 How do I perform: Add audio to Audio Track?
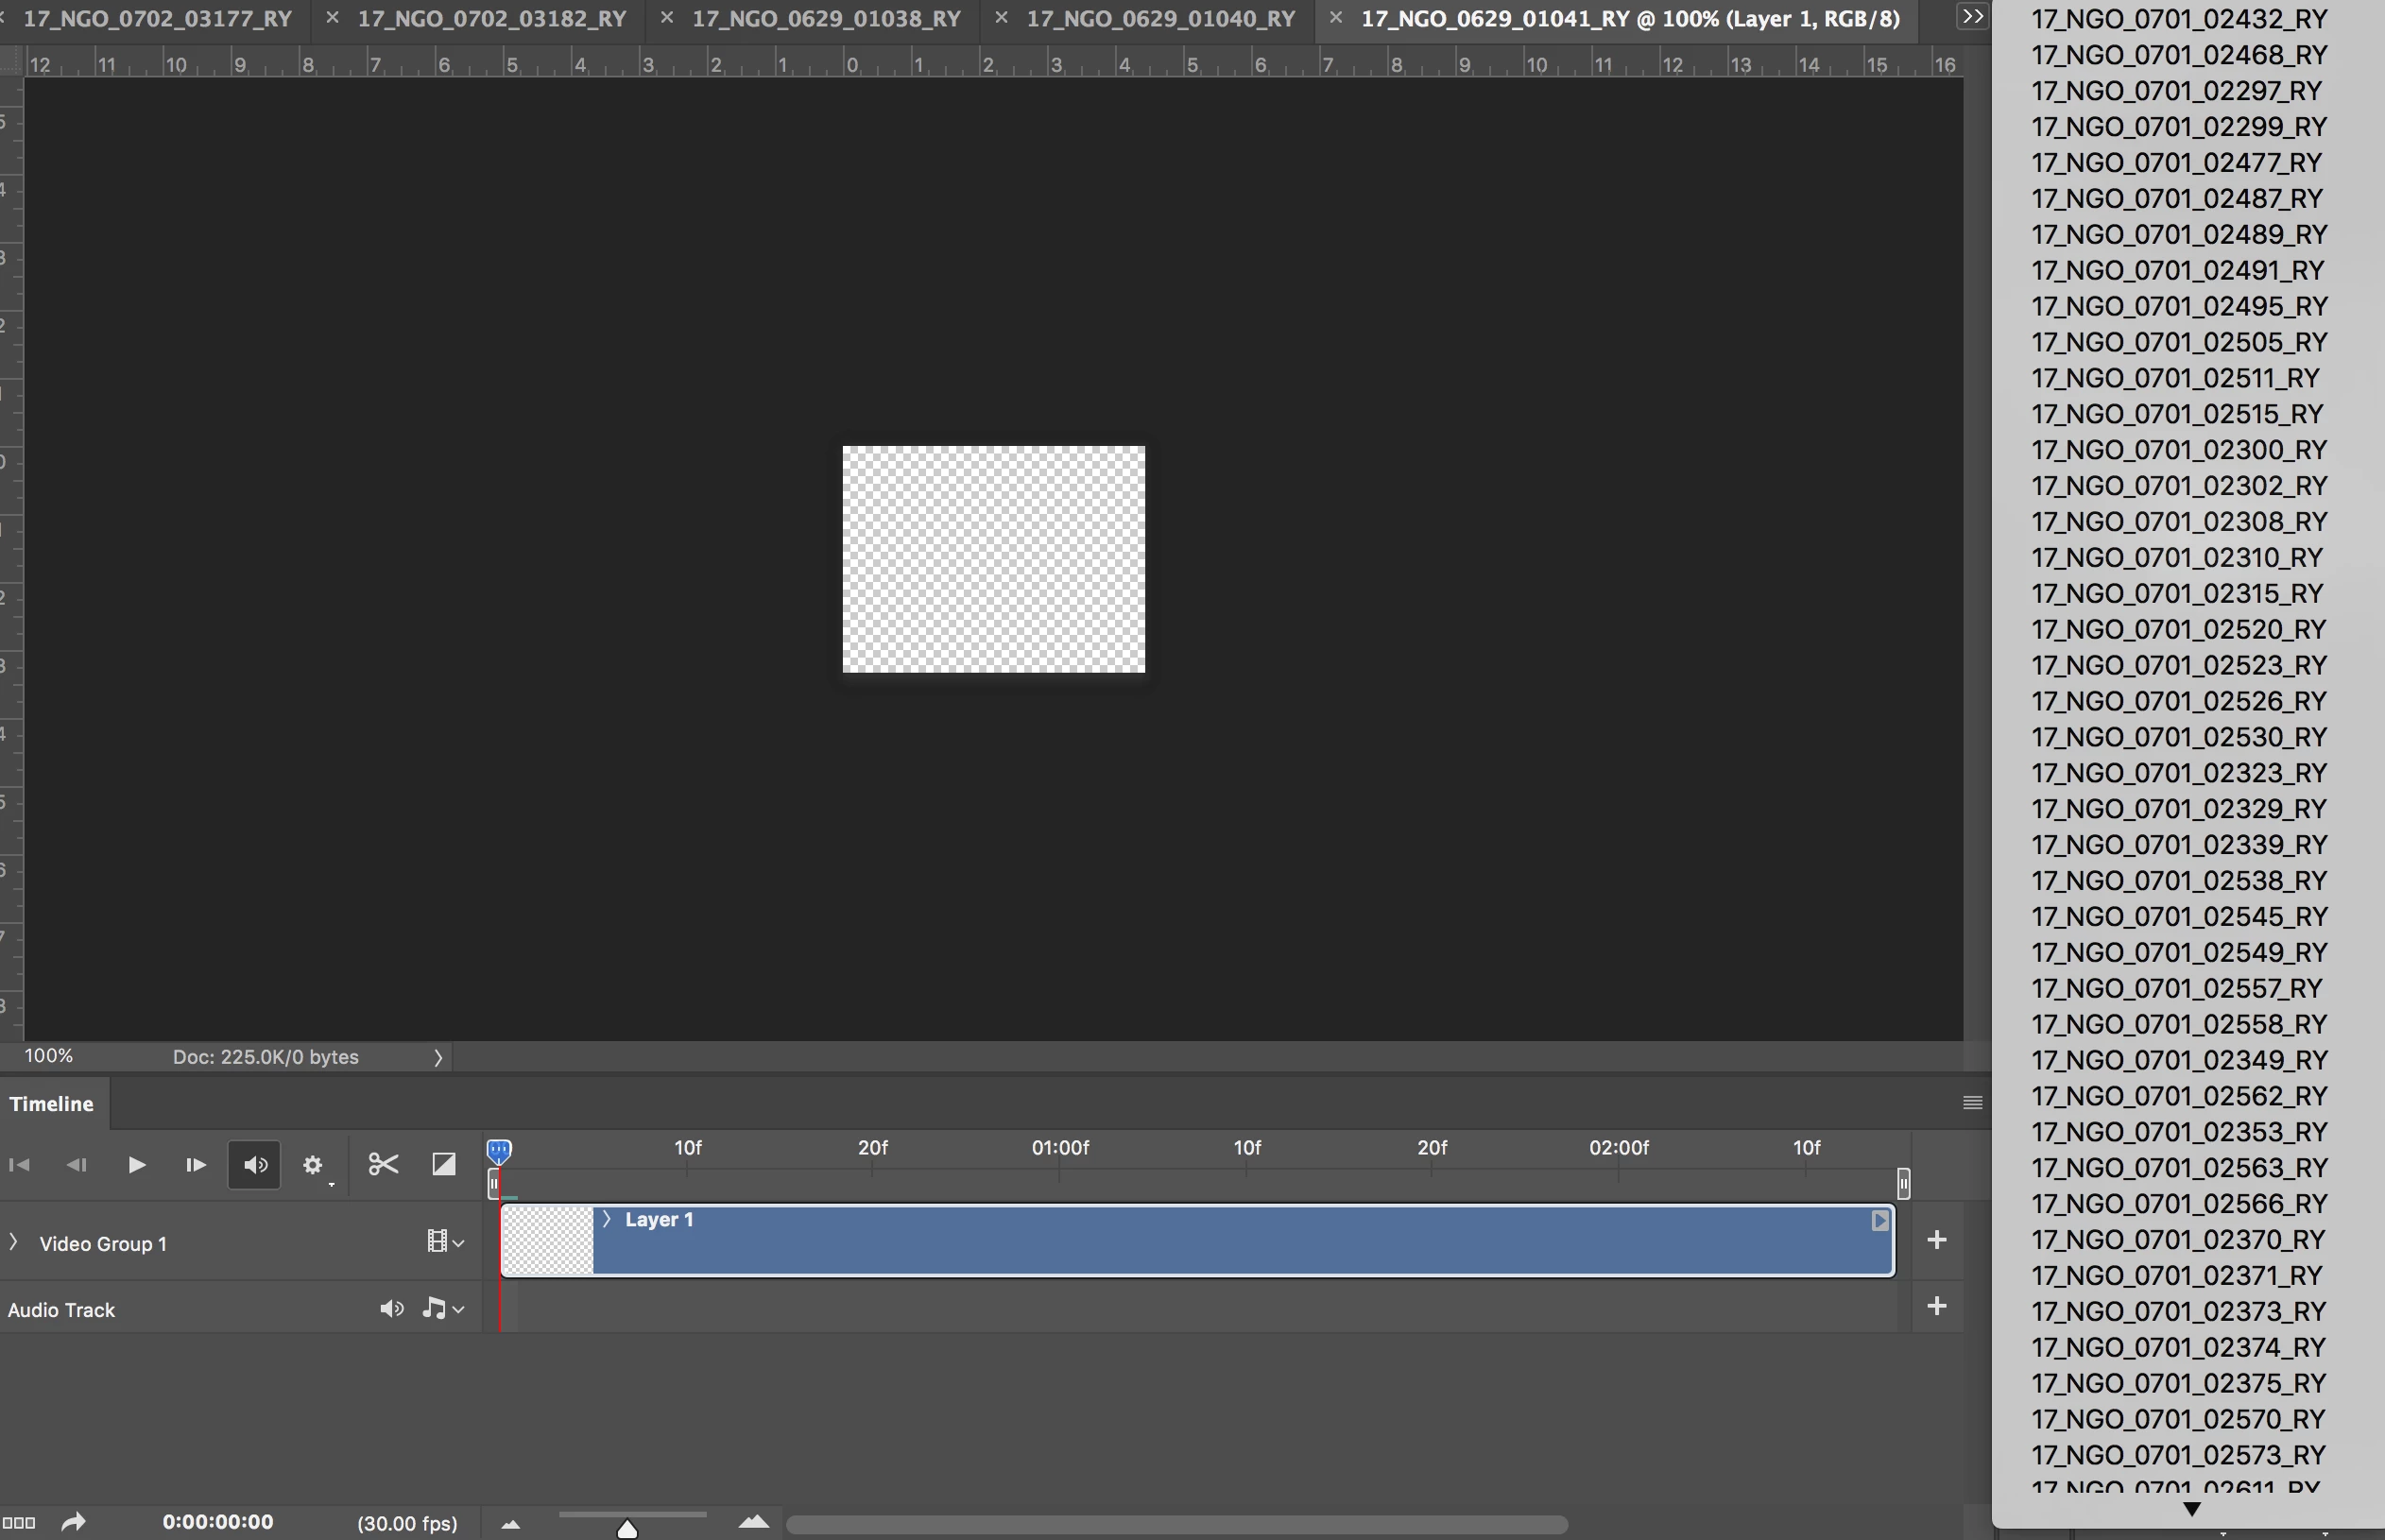tap(1936, 1306)
